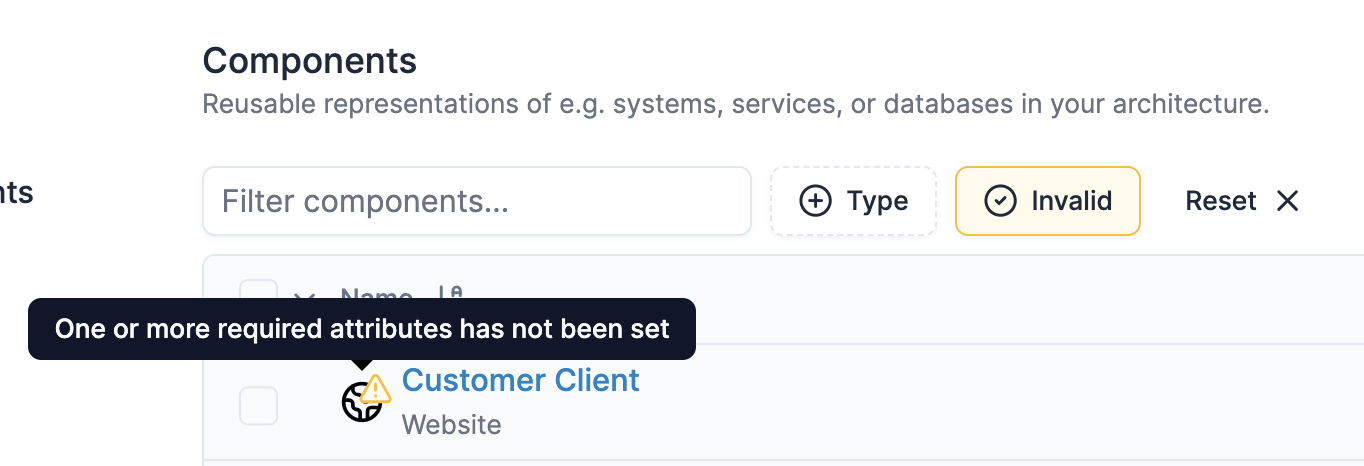
Task: Click the Website type label
Action: tap(452, 424)
